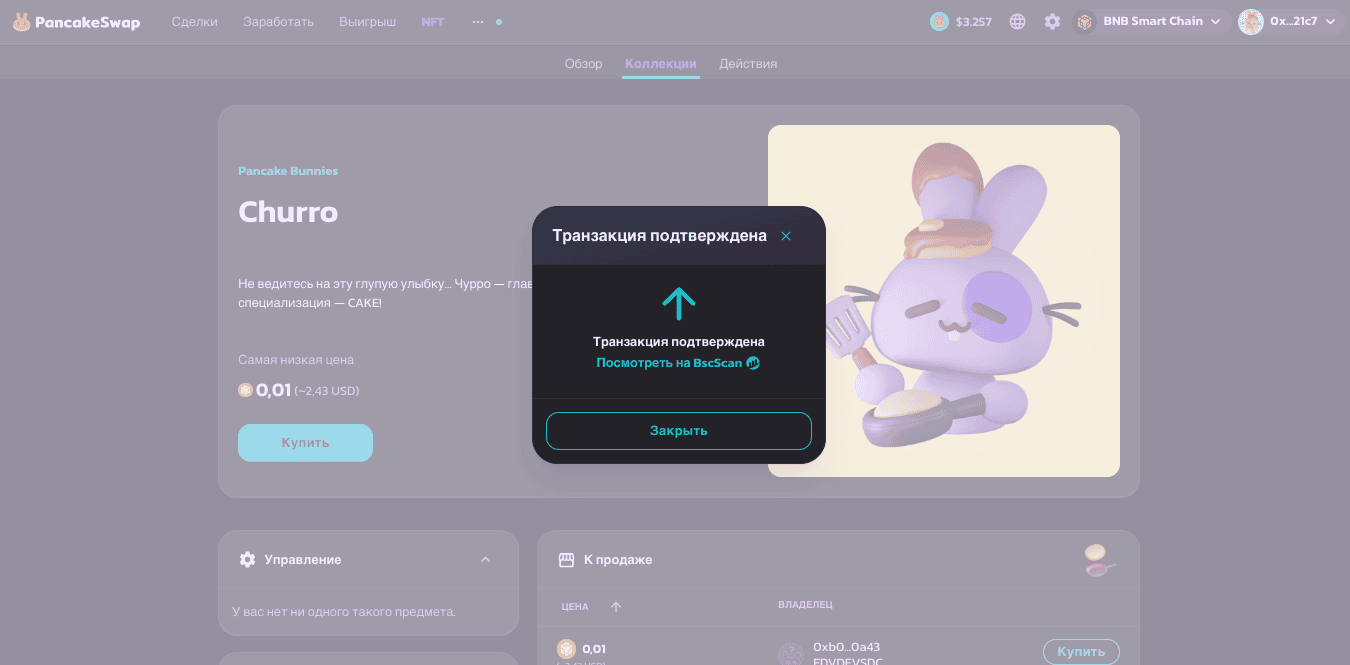Click the Закрыть button
1350x665 pixels.
[x=679, y=431]
